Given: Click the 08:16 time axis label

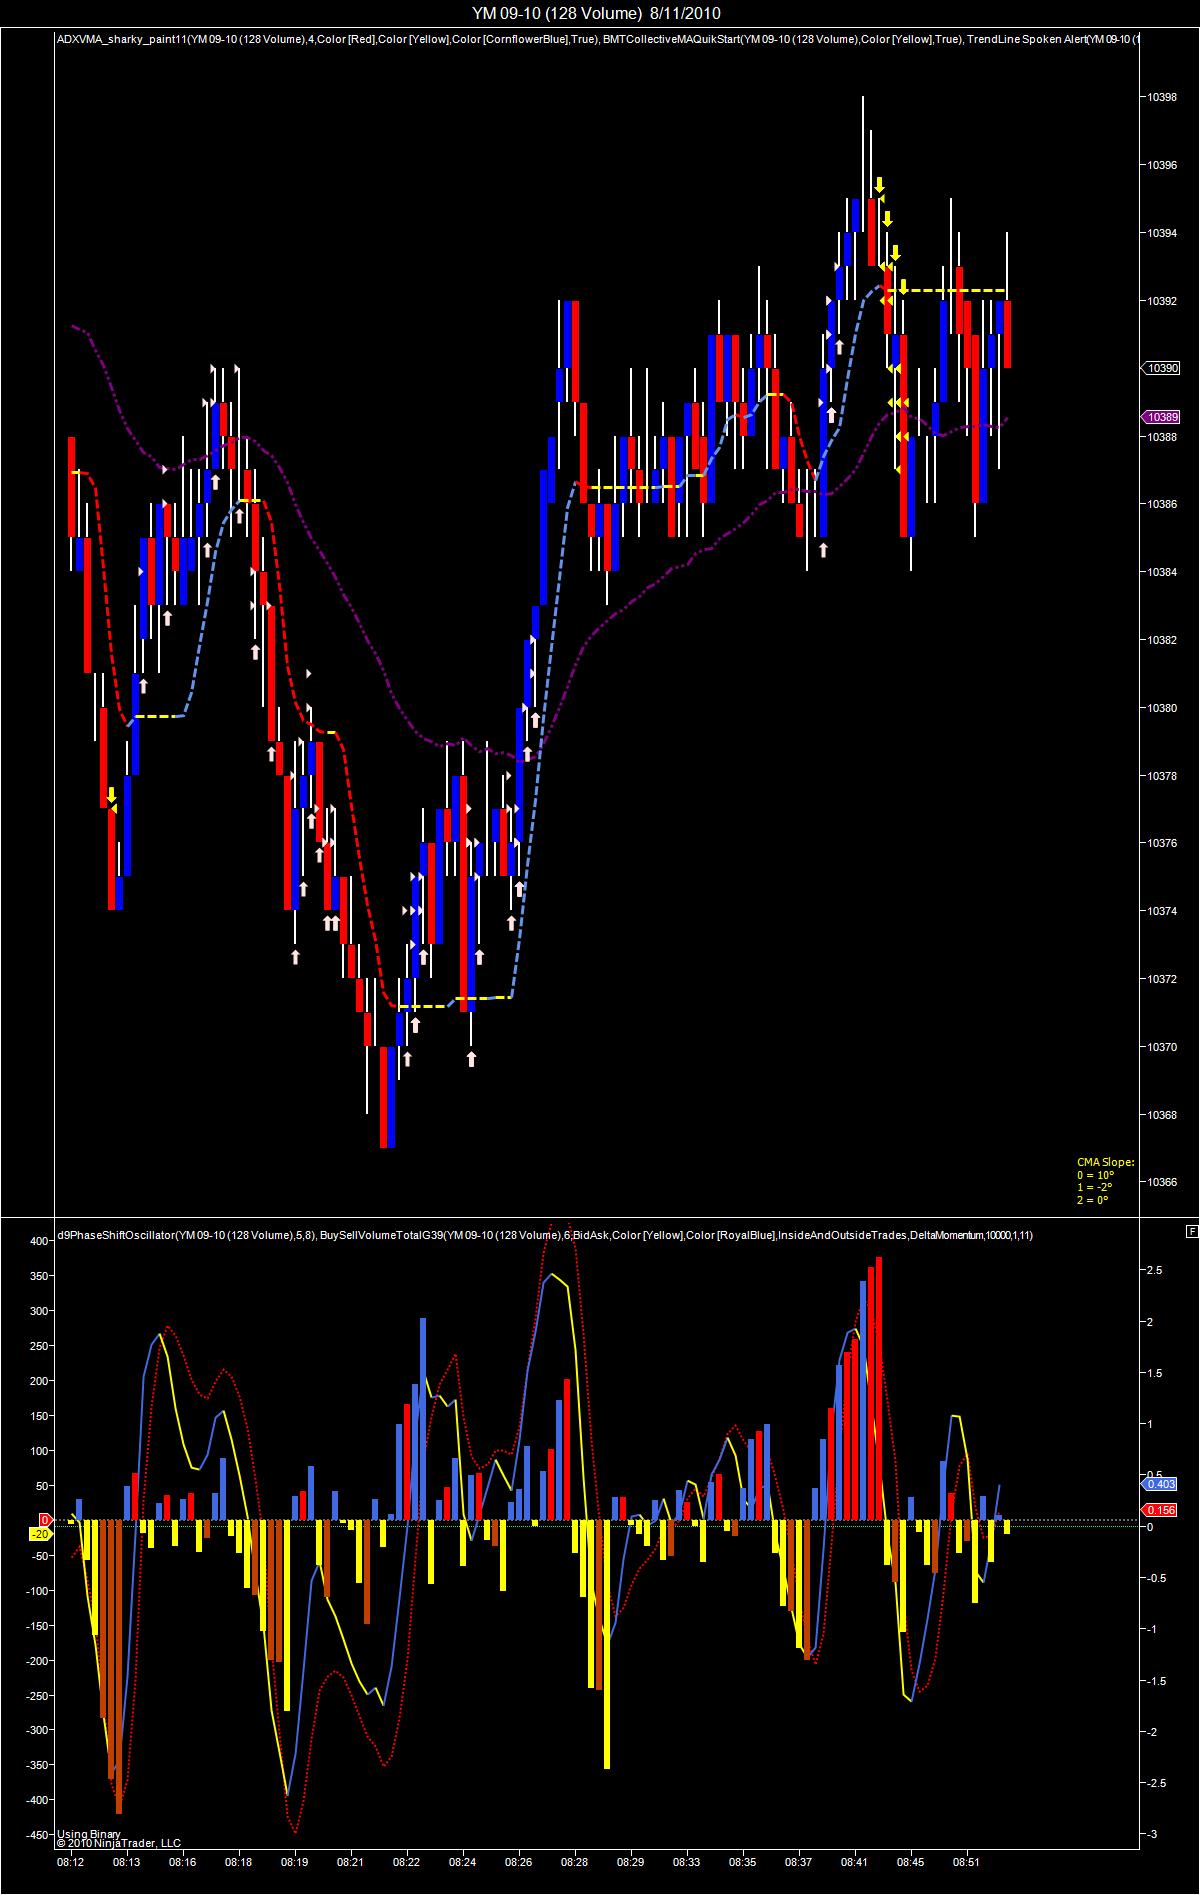Looking at the screenshot, I should pyautogui.click(x=182, y=1863).
